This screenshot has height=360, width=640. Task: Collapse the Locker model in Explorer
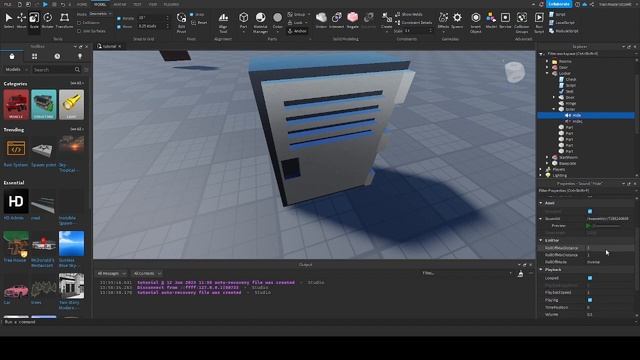point(547,73)
